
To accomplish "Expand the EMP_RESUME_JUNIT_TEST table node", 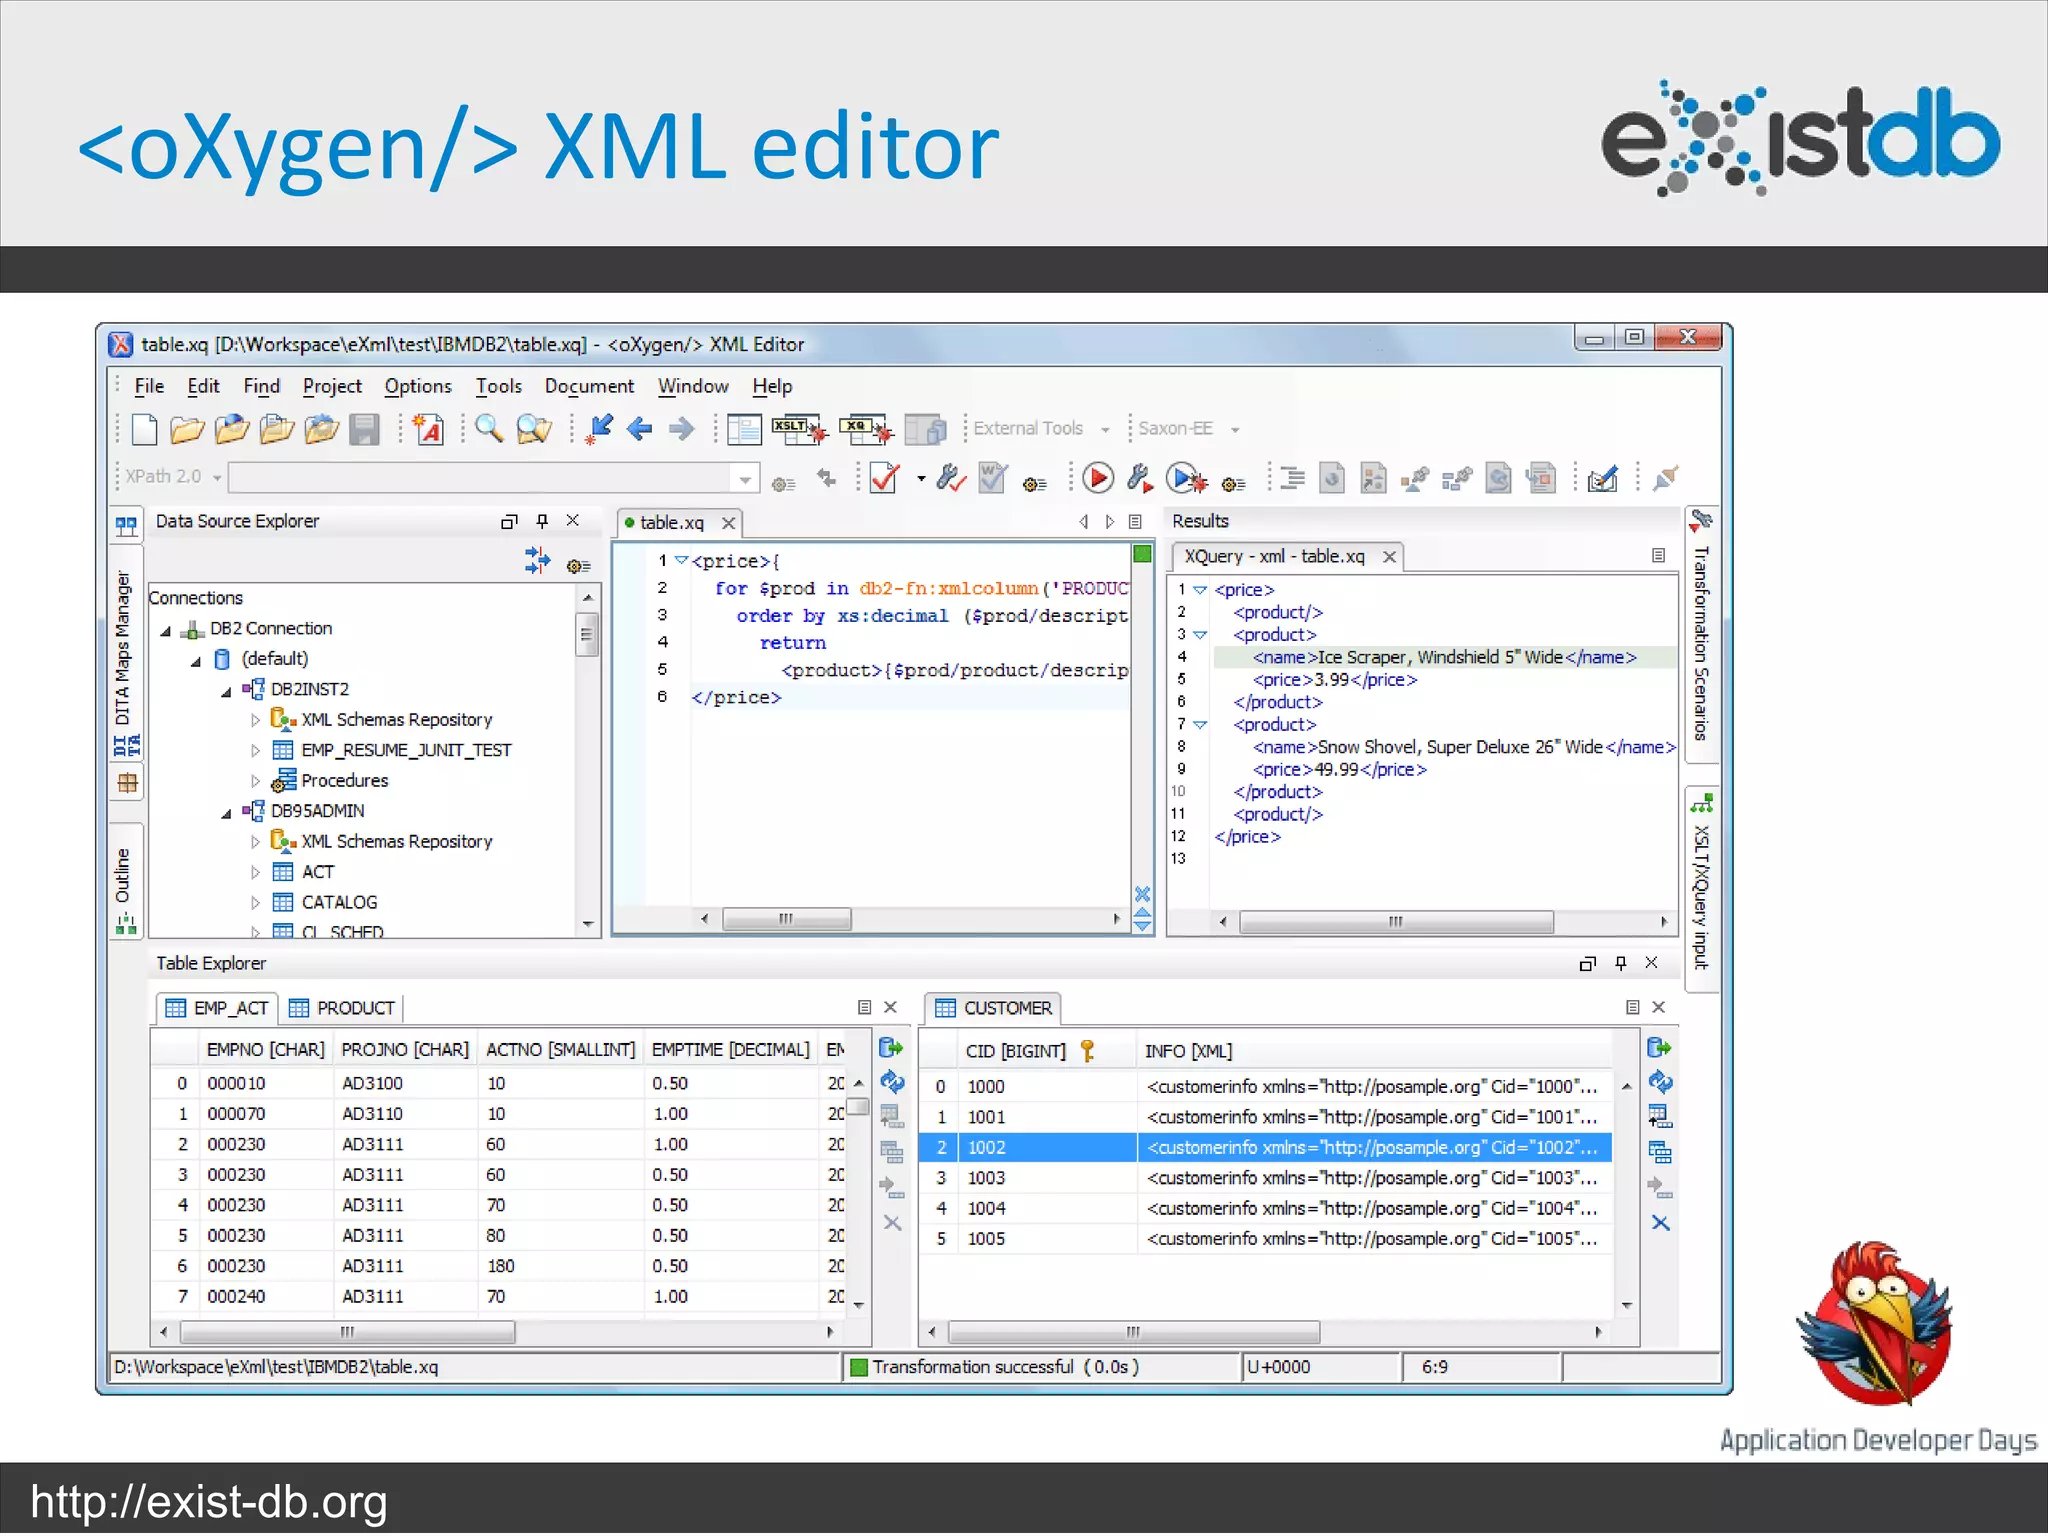I will coord(256,750).
